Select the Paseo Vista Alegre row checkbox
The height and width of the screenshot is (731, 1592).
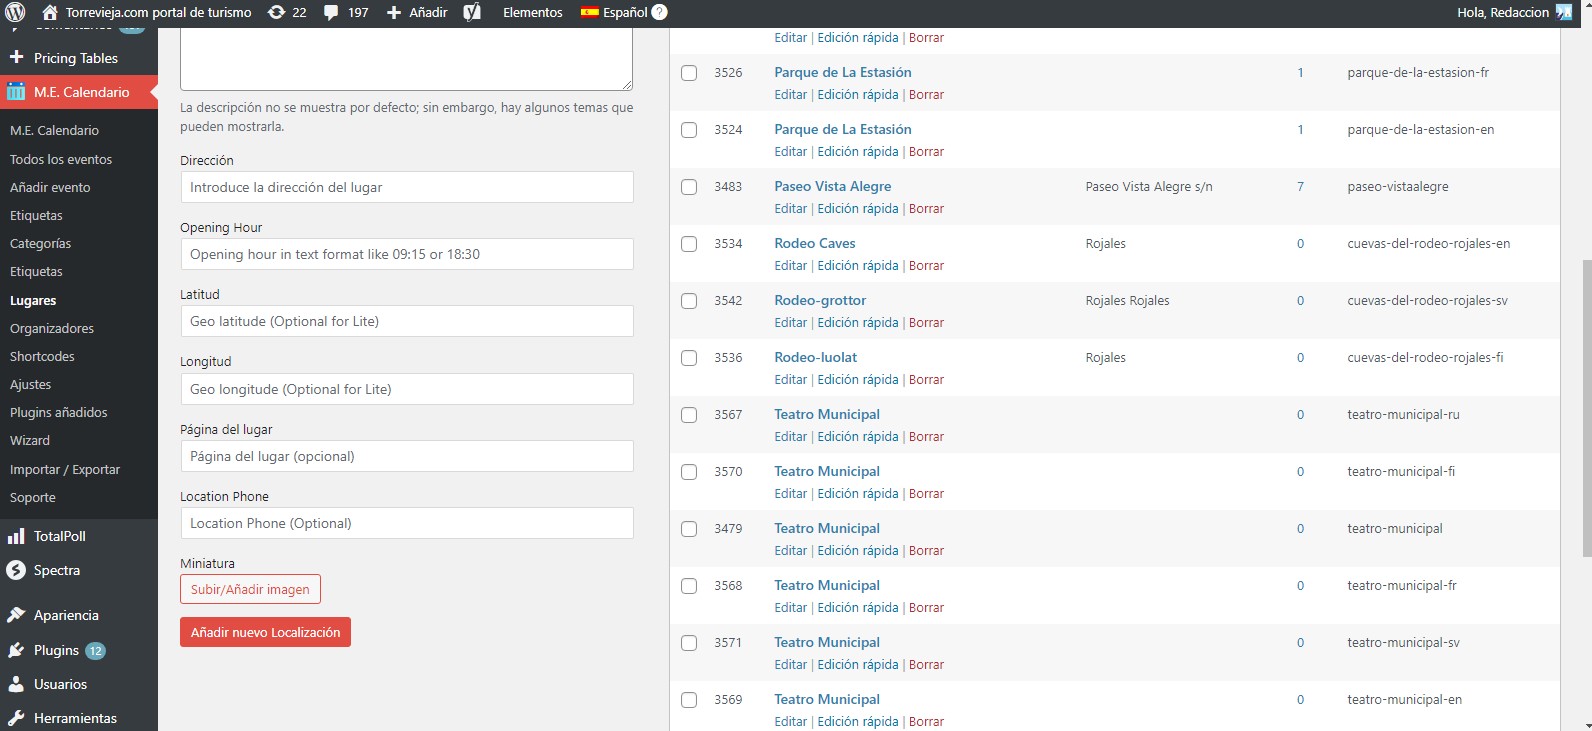pyautogui.click(x=689, y=187)
